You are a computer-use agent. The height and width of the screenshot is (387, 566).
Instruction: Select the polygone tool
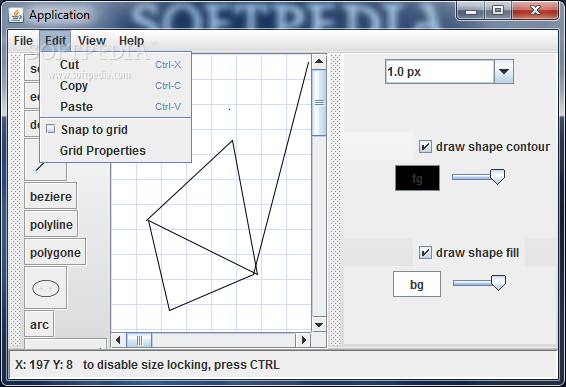click(55, 252)
